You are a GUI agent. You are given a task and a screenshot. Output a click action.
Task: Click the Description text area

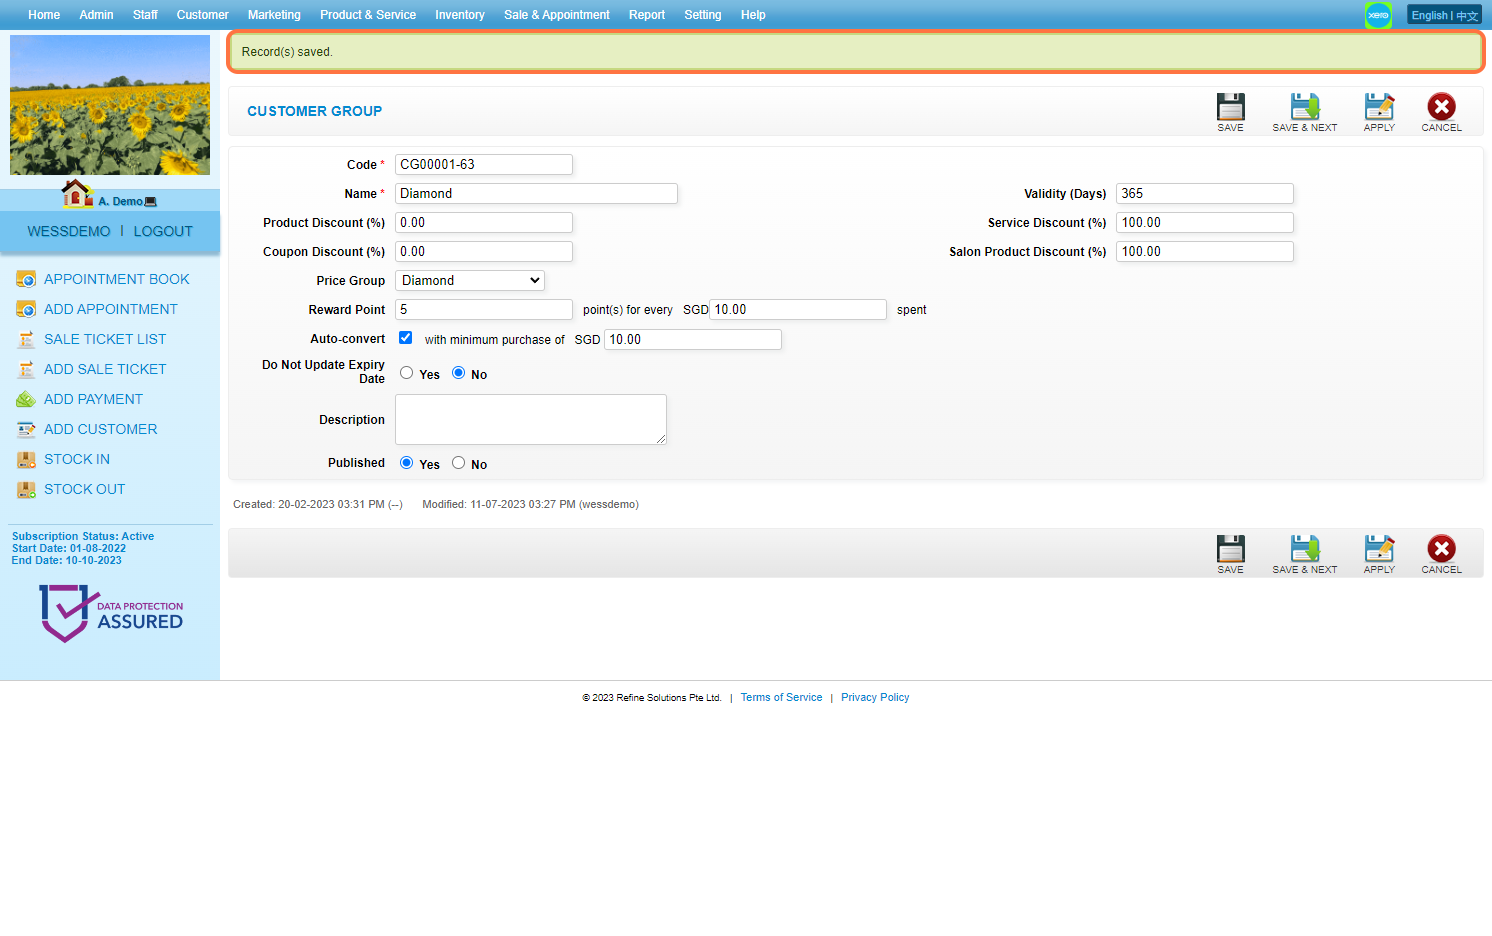[x=531, y=419]
